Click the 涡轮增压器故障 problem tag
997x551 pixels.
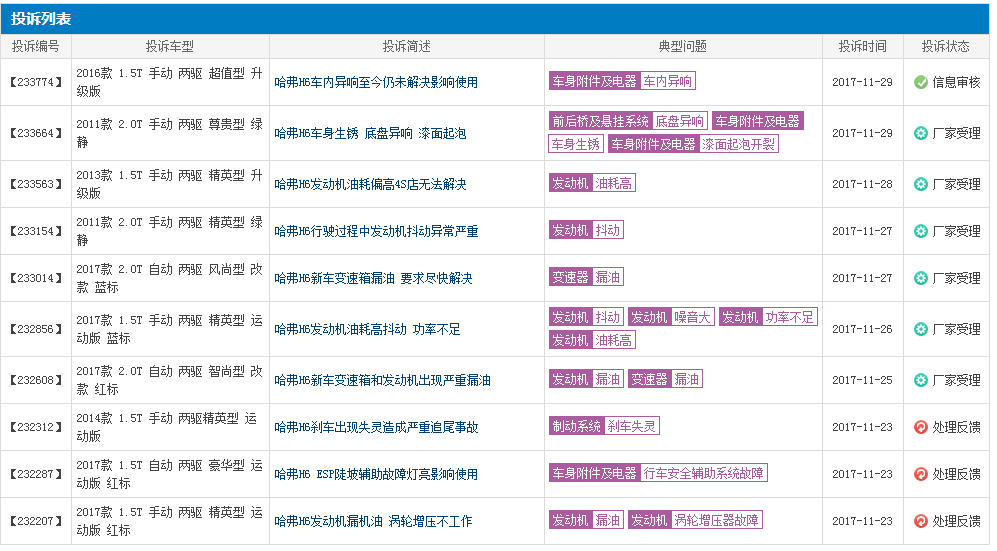716,520
